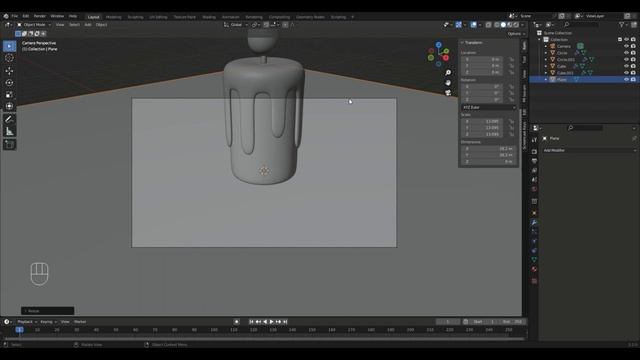Click outliner search field
This screenshot has width=640, height=360.
point(581,25)
